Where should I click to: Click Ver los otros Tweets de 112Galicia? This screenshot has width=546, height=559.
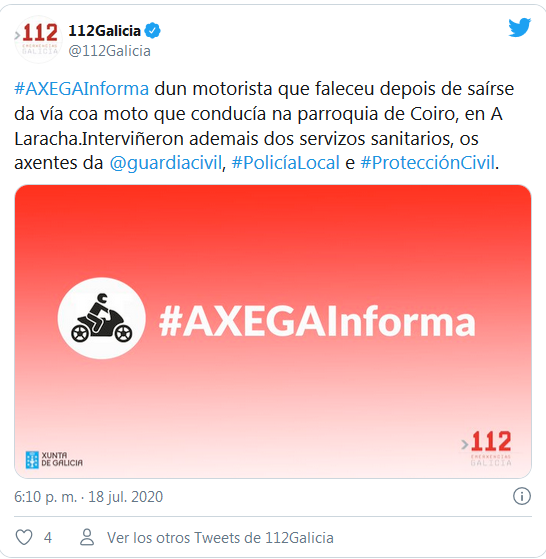[x=220, y=538]
